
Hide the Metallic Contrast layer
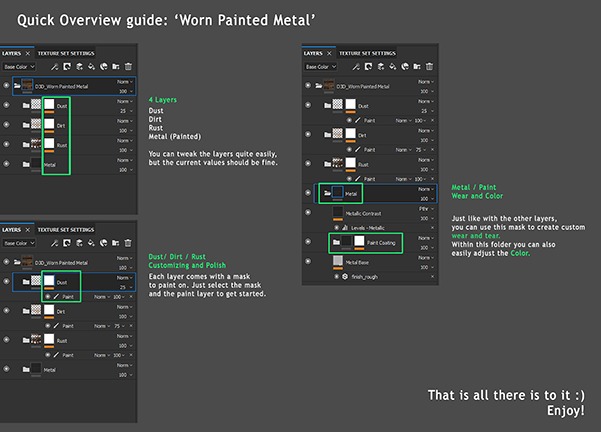(308, 212)
